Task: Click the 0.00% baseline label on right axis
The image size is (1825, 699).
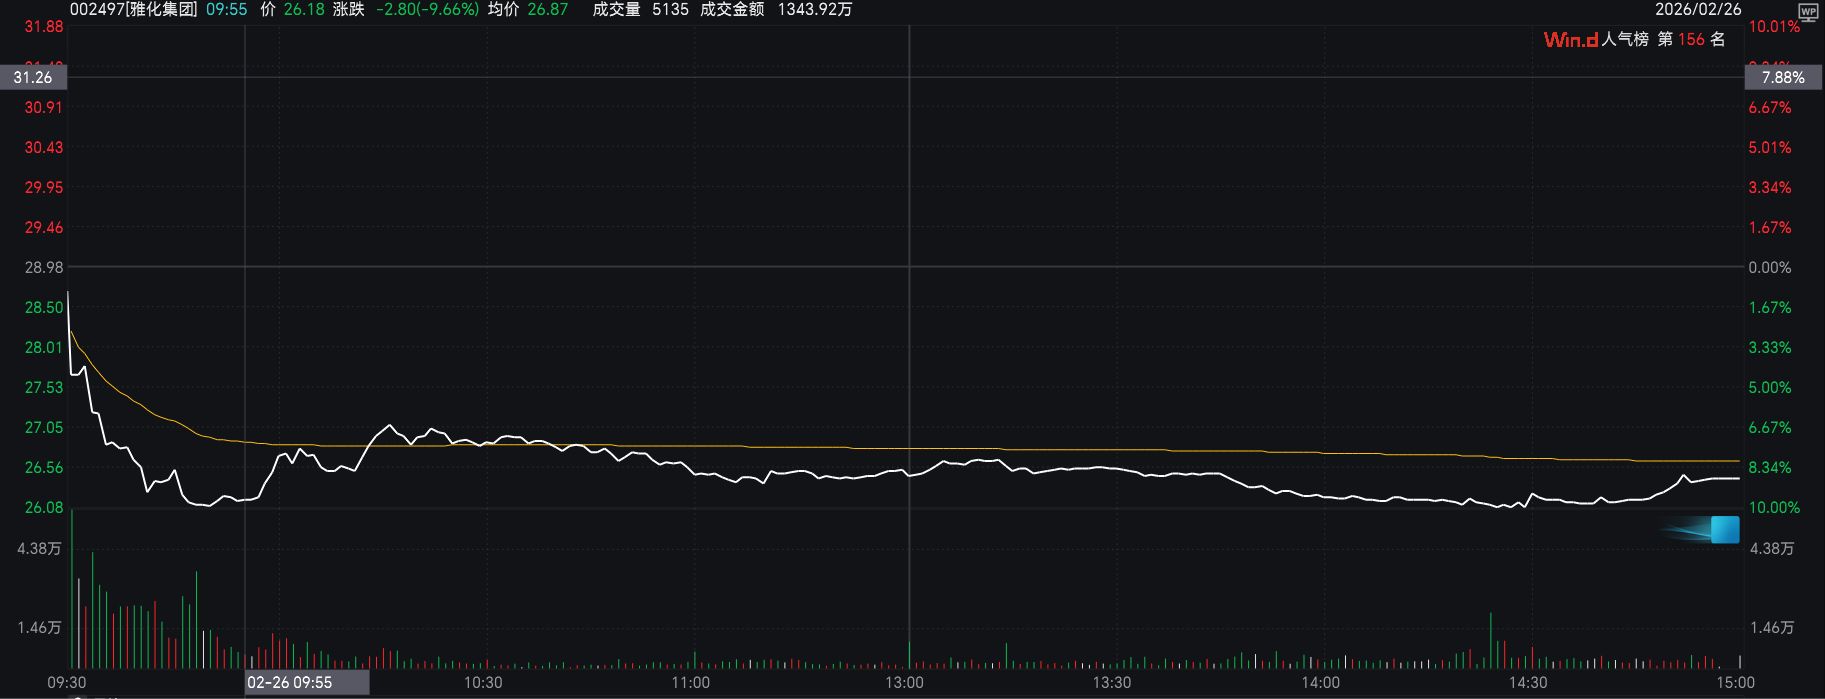Action: tap(1769, 267)
